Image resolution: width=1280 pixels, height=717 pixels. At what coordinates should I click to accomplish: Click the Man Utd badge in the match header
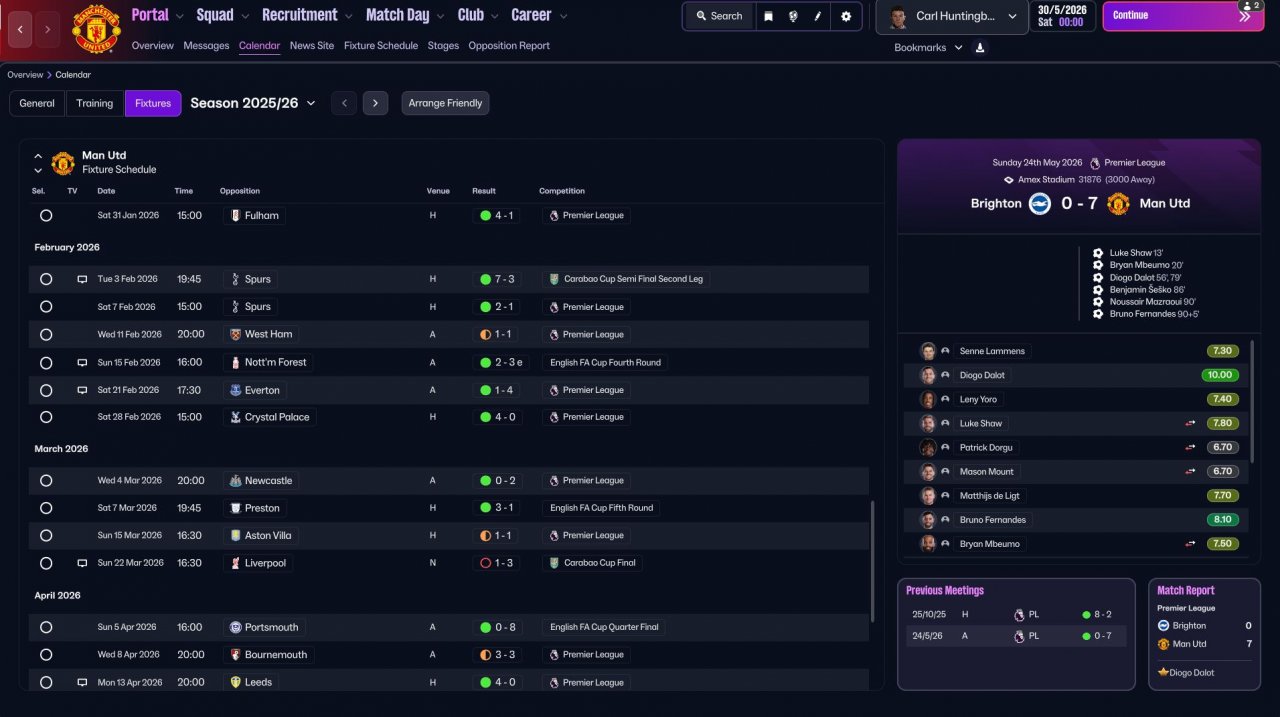1118,203
